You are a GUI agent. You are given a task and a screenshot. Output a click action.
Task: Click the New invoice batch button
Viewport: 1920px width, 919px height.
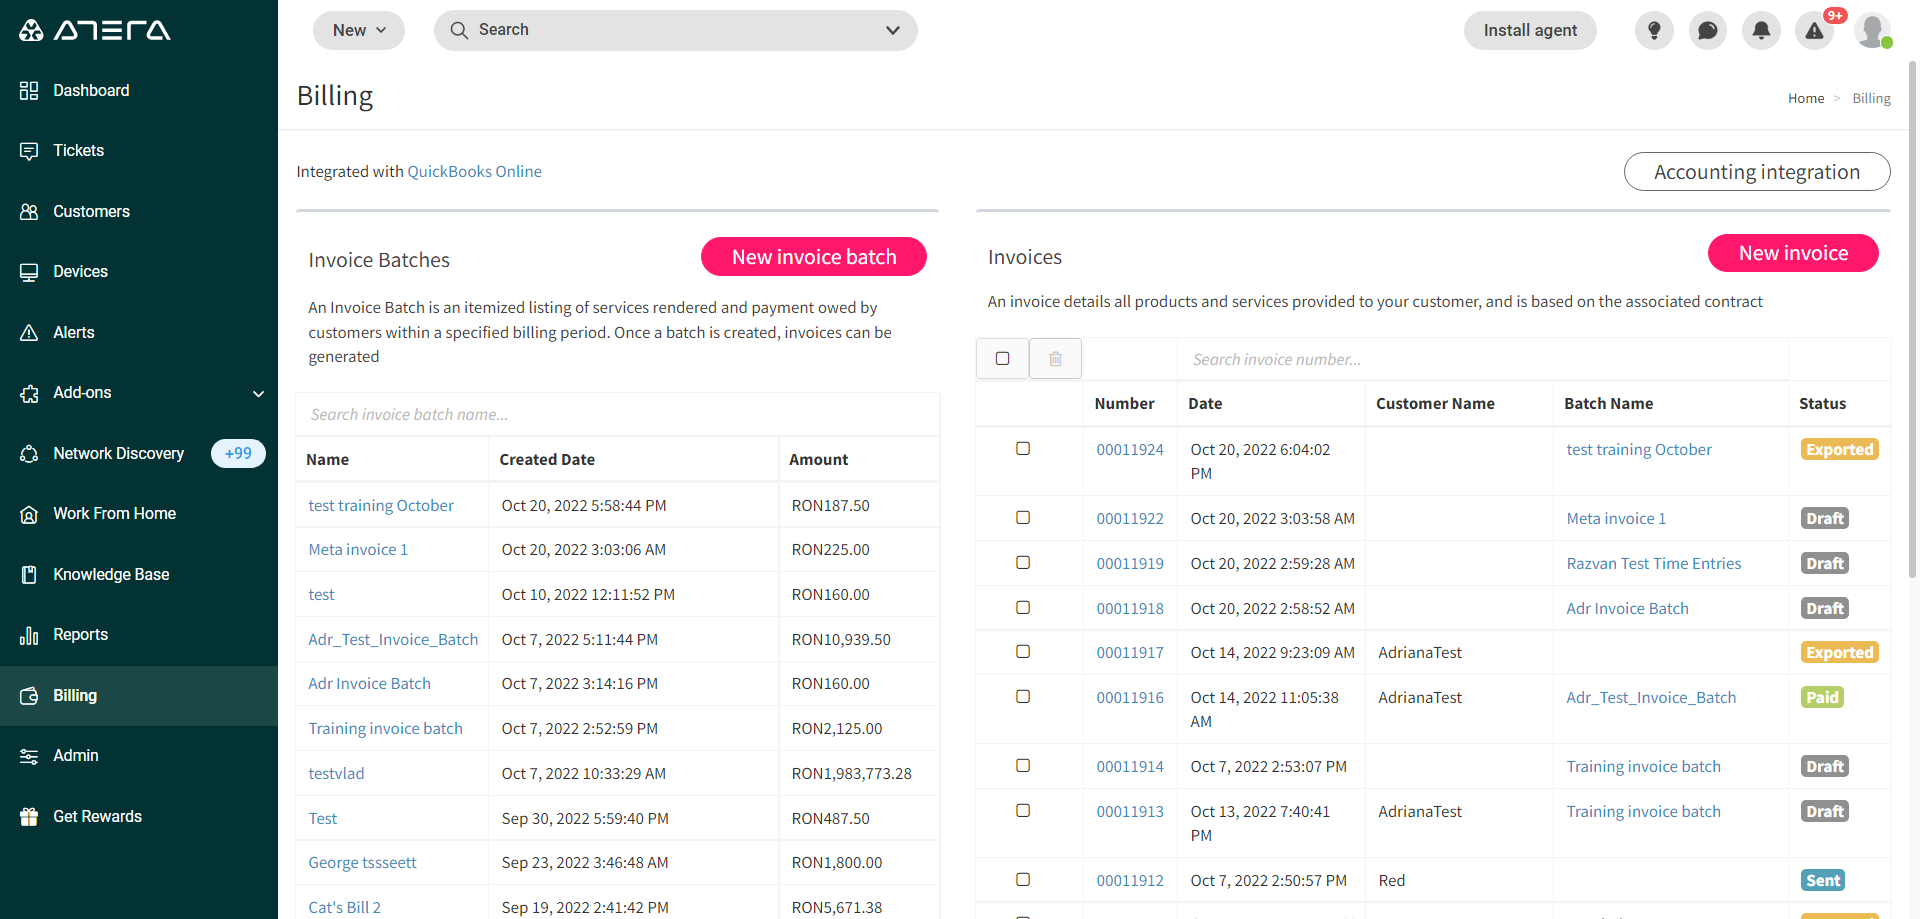click(814, 257)
